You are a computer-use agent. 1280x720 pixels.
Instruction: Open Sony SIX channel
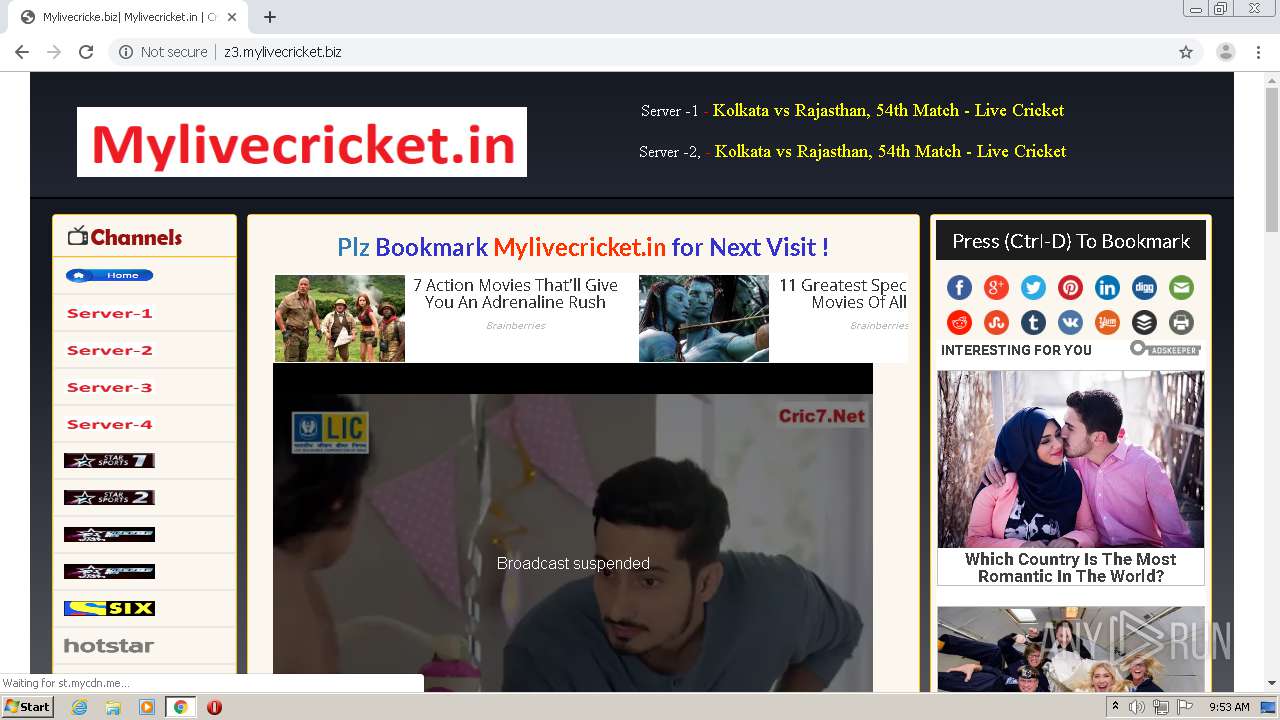(x=109, y=608)
